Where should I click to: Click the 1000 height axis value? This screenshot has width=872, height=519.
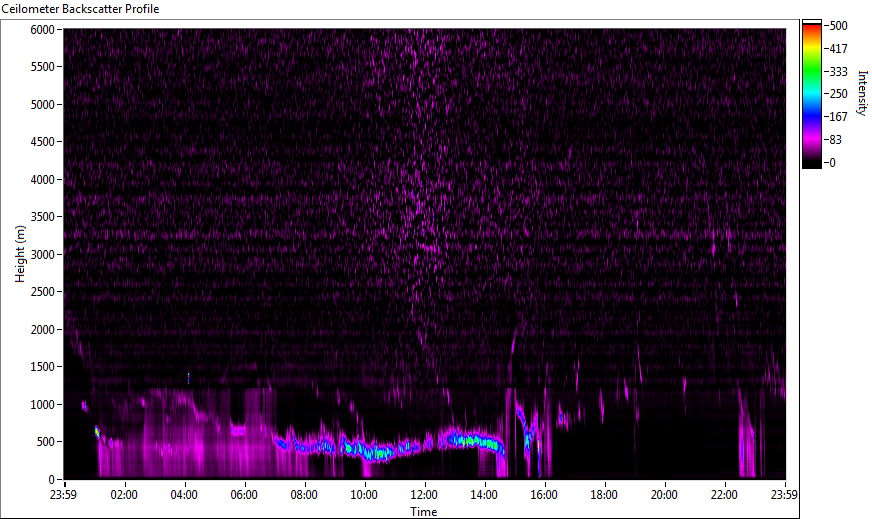click(x=42, y=405)
